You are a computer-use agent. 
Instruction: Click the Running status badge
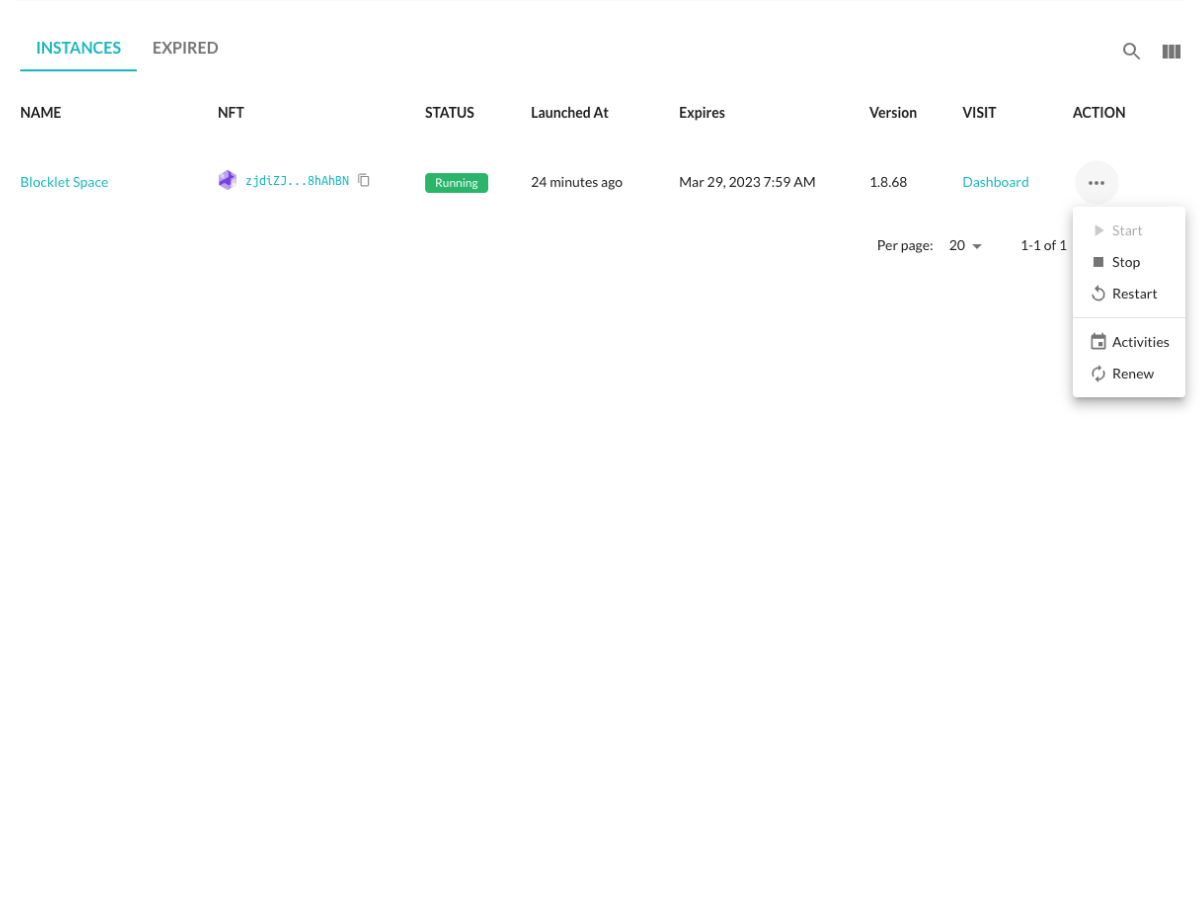coord(456,183)
